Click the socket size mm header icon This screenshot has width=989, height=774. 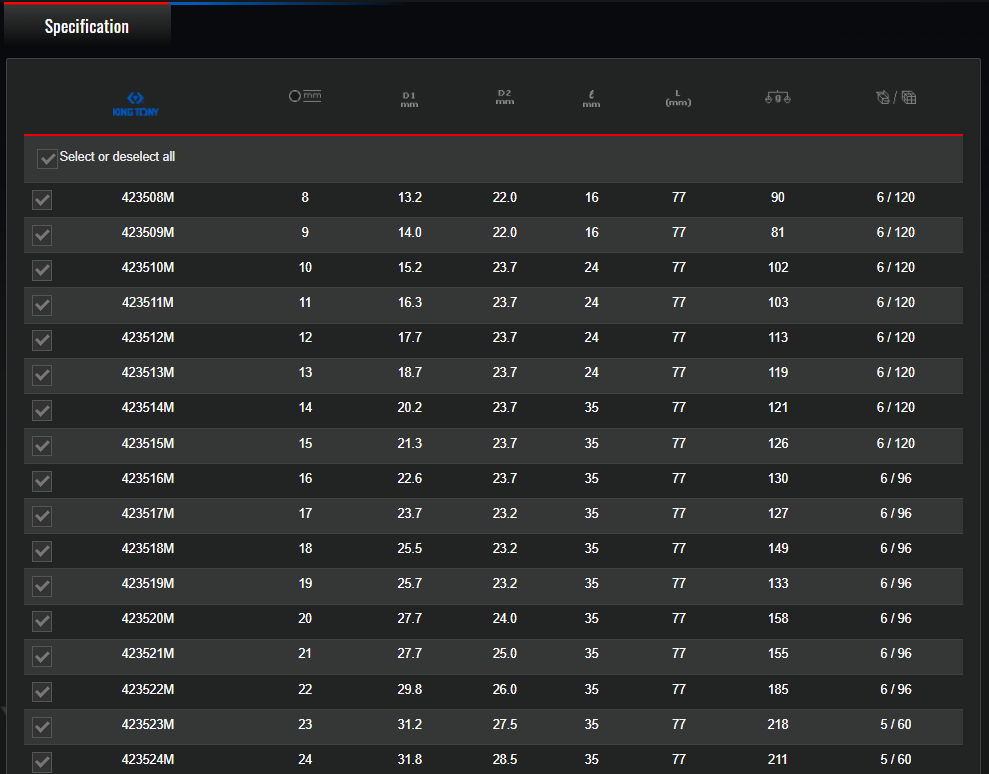click(305, 96)
